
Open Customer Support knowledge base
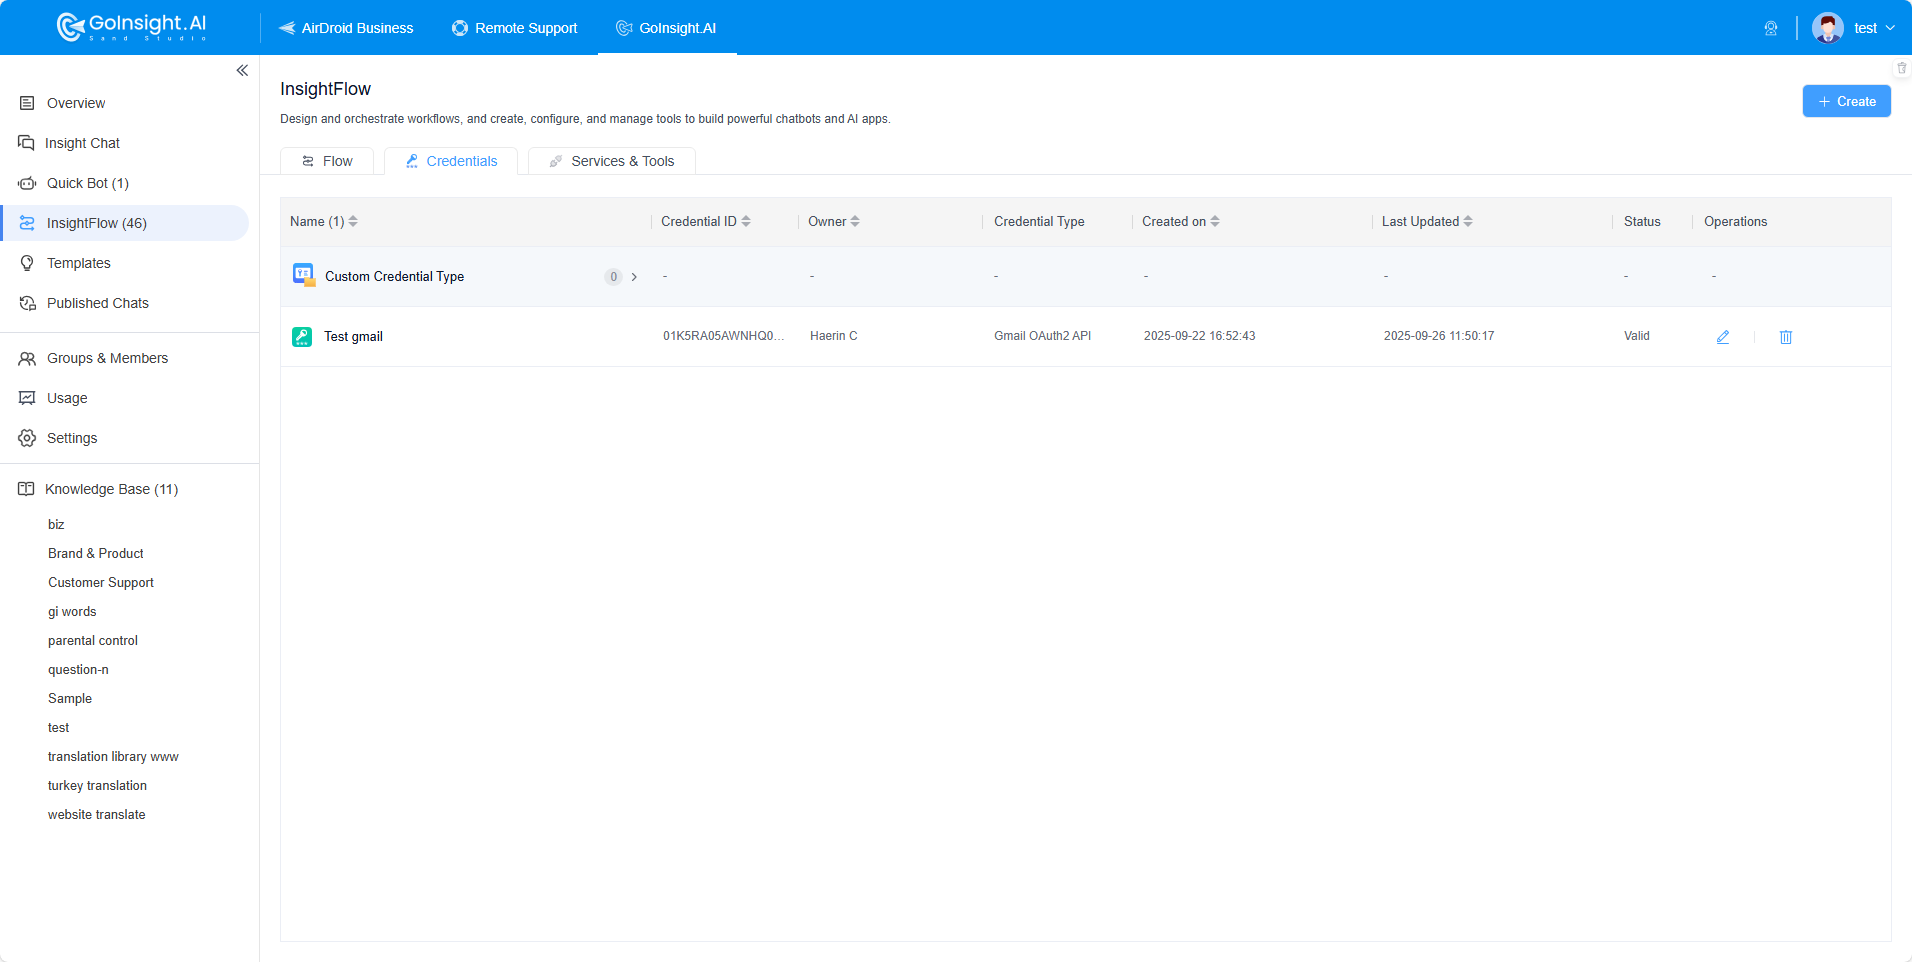coord(101,582)
